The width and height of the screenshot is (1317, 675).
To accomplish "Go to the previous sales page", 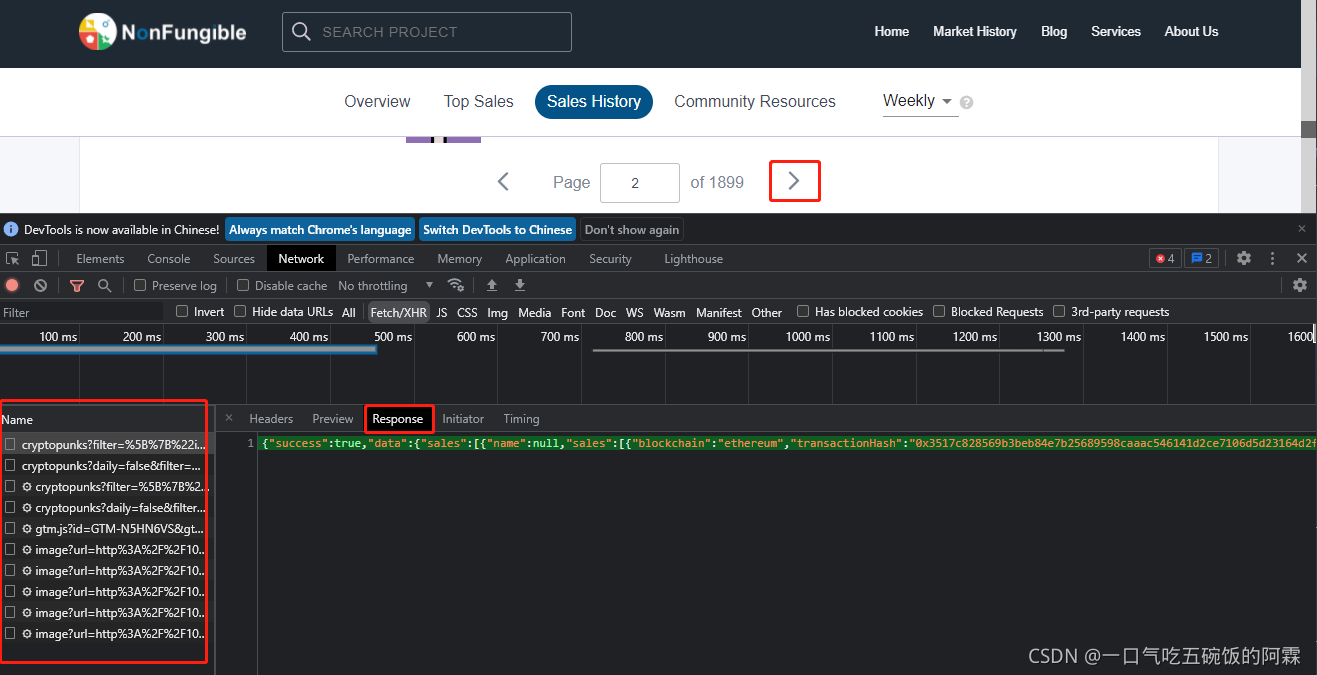I will point(503,182).
